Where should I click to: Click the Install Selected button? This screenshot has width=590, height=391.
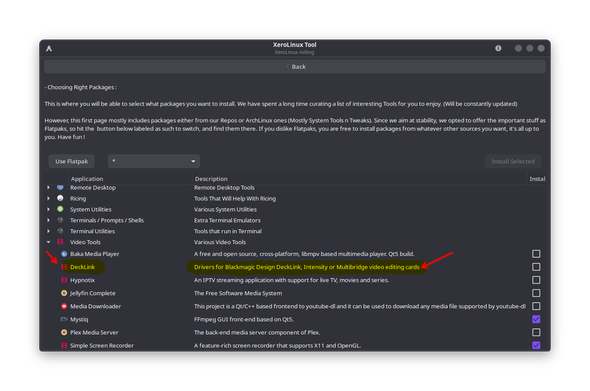click(x=513, y=161)
